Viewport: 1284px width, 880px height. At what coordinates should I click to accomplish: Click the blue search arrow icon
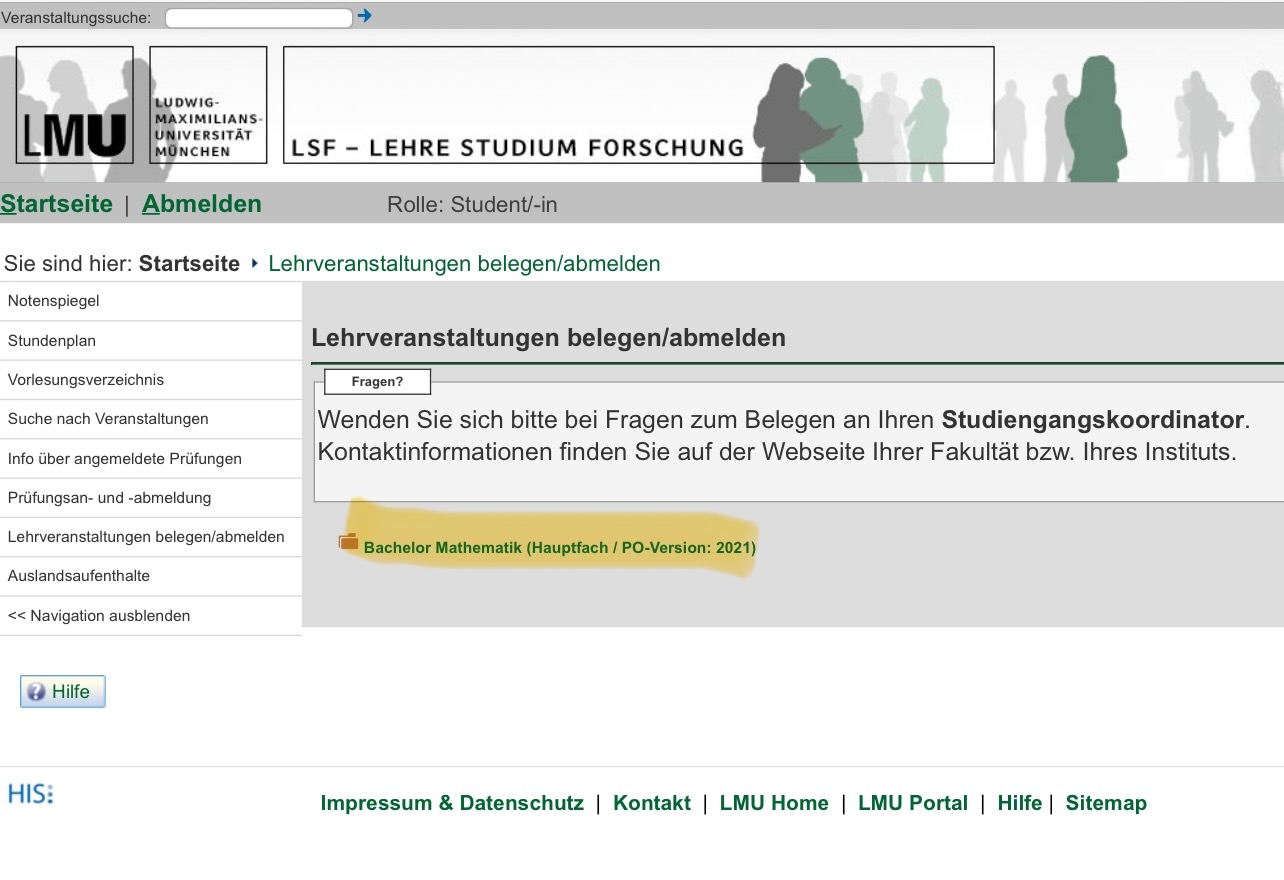pyautogui.click(x=364, y=16)
